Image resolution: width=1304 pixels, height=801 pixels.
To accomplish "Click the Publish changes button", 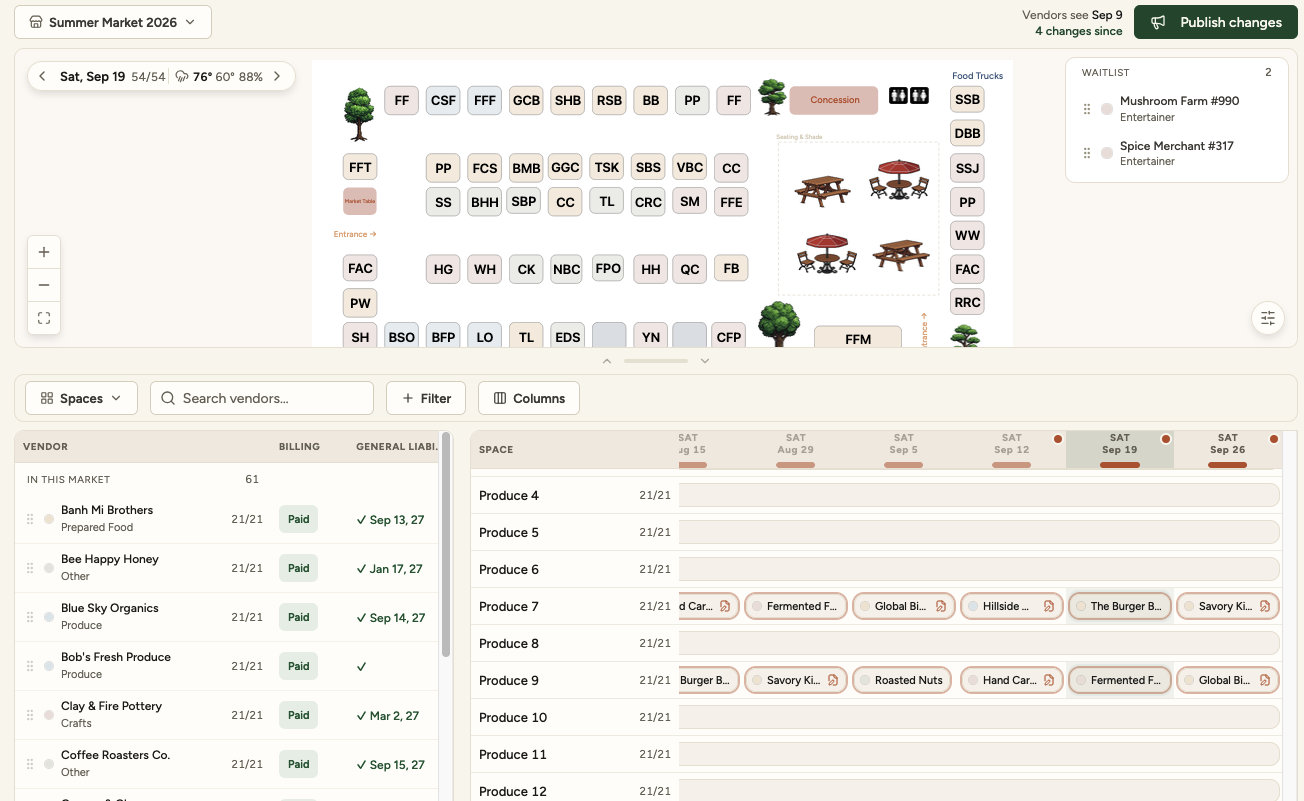I will (1216, 22).
